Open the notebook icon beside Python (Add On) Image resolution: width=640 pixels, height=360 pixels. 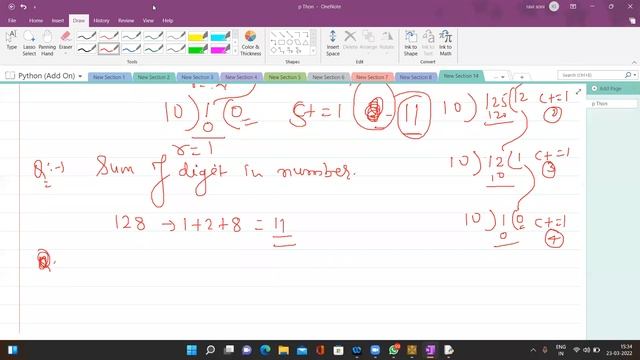10,76
